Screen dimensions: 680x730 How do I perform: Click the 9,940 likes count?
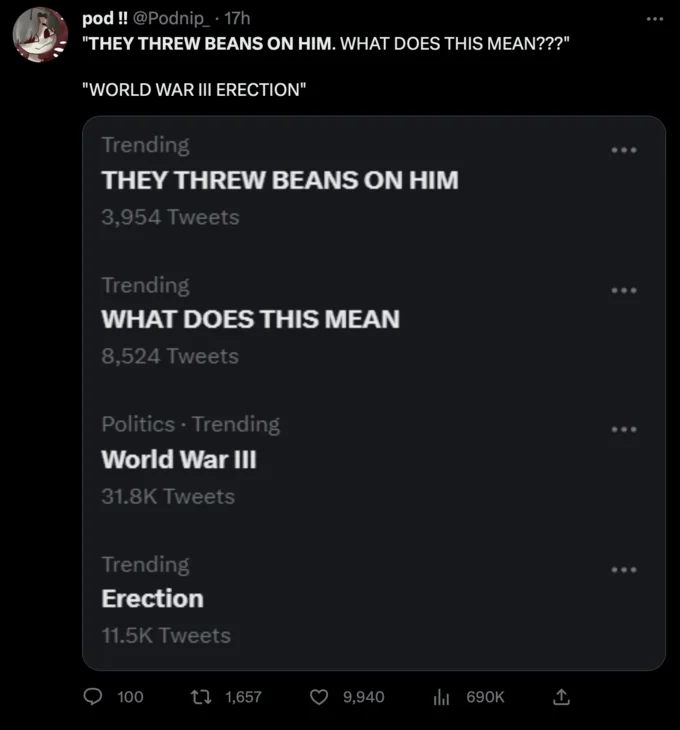tap(364, 697)
